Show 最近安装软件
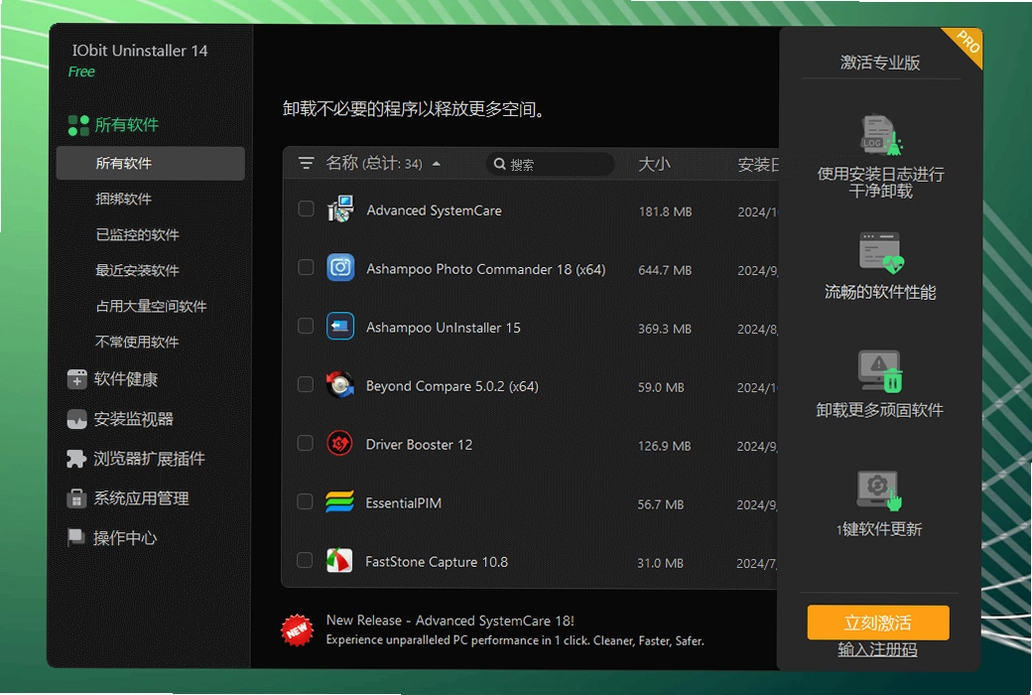Image resolution: width=1032 pixels, height=695 pixels. (x=138, y=270)
